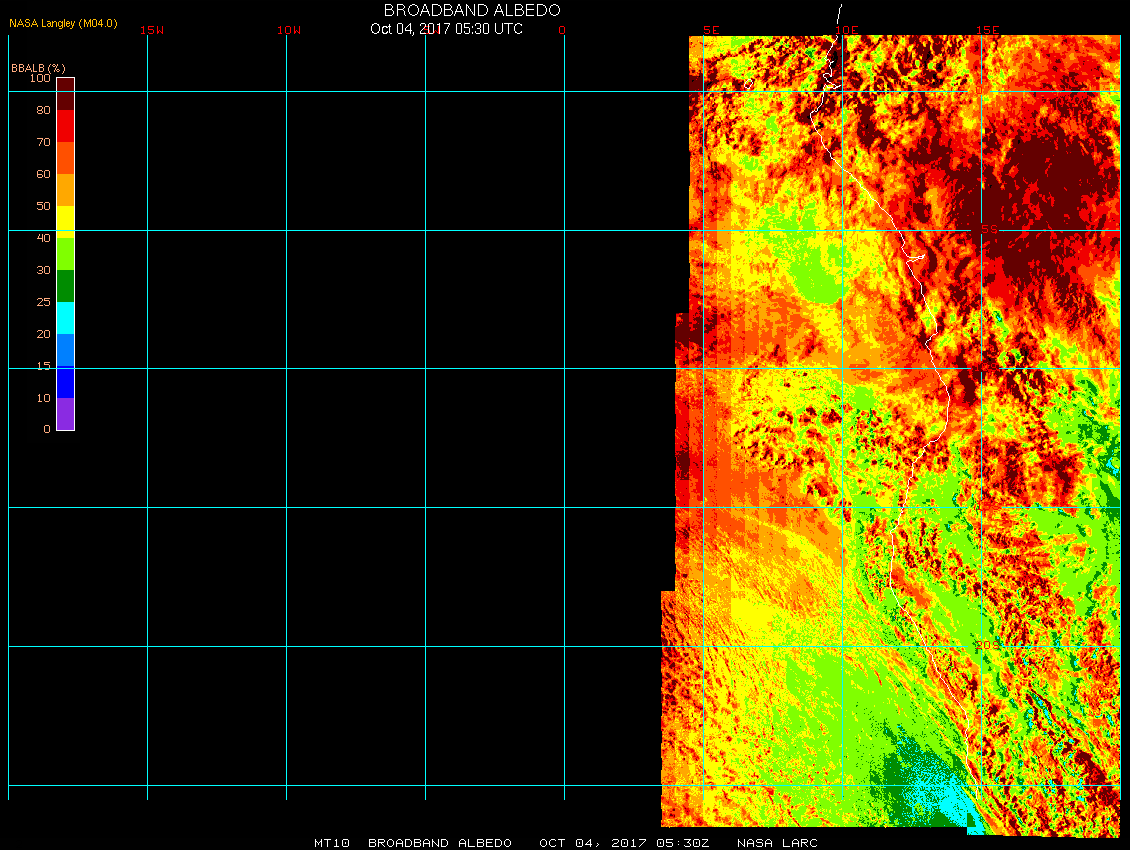Click legend value '15'
Image resolution: width=1130 pixels, height=850 pixels.
pyautogui.click(x=43, y=366)
